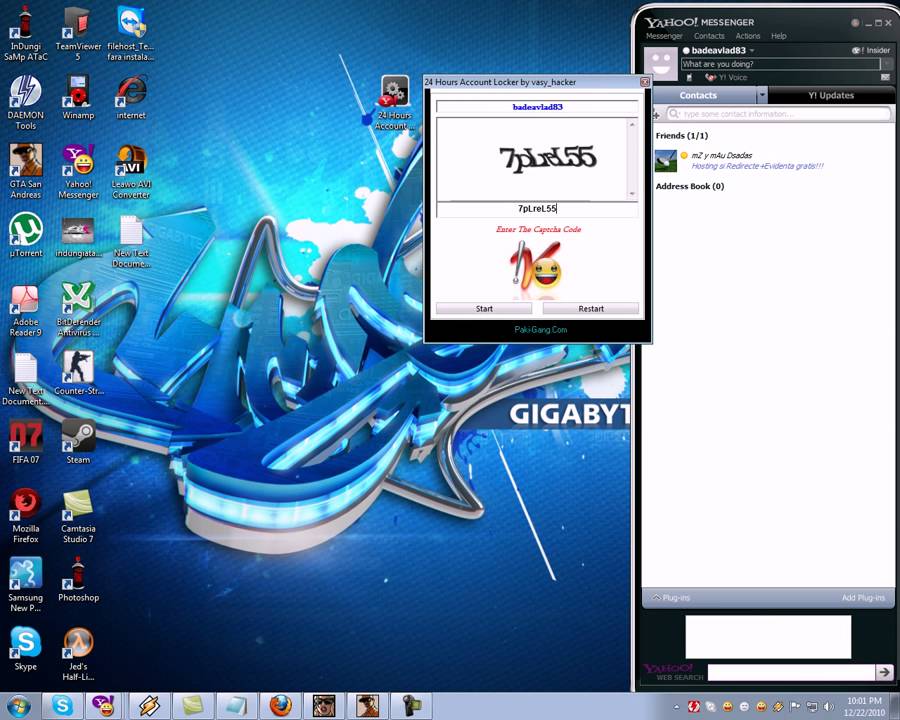Open TeamViewer 5 desktop shortcut
This screenshot has width=900, height=720.
pos(78,33)
